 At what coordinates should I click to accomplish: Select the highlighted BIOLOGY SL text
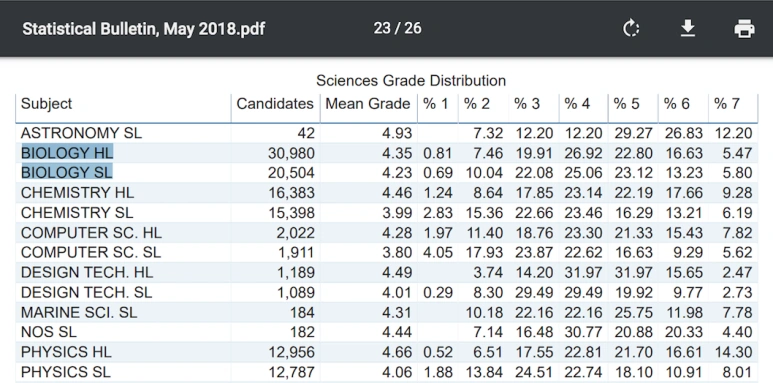67,173
